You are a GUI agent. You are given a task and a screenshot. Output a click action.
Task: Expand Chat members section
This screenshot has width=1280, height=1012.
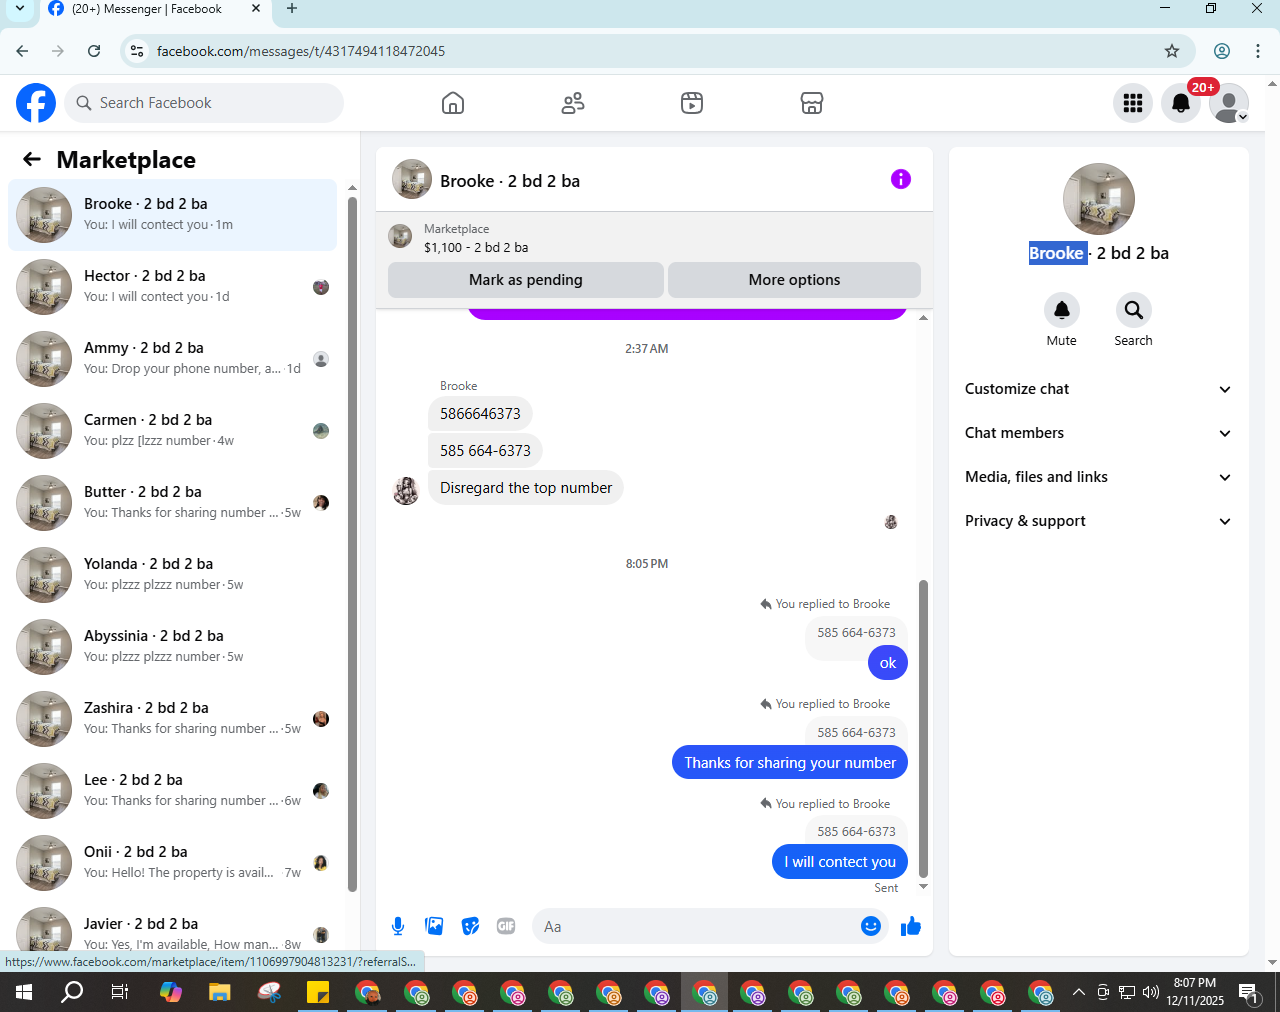click(1098, 433)
